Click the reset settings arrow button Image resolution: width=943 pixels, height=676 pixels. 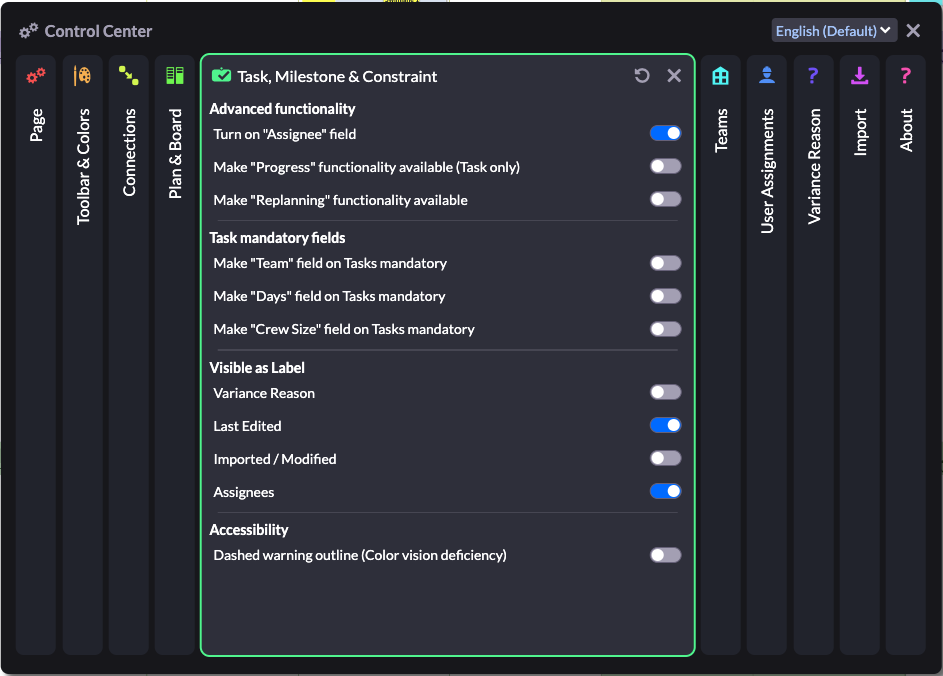pos(642,75)
